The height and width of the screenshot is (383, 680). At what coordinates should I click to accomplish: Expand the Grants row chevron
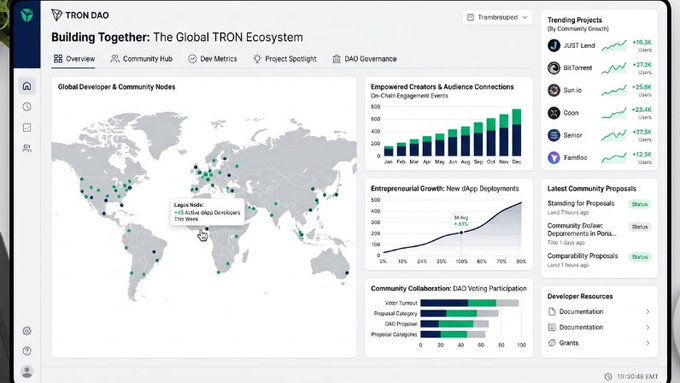point(648,343)
